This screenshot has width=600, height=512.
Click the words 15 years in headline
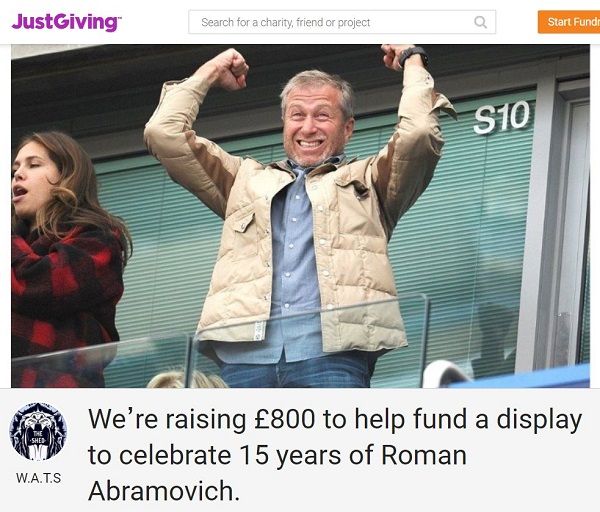[x=290, y=455]
